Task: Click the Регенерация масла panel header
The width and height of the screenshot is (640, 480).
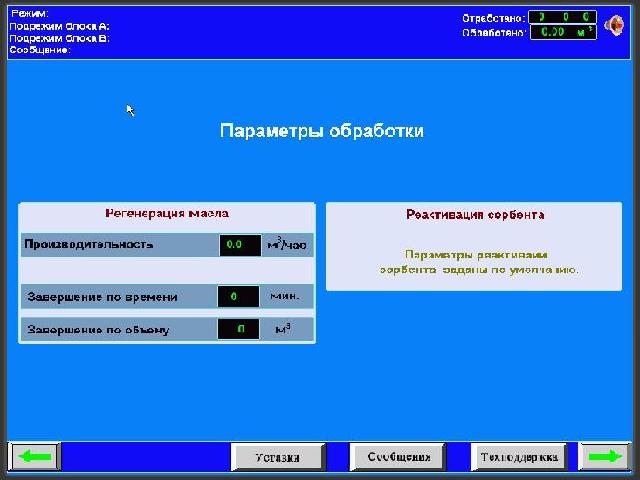Action: tap(167, 213)
